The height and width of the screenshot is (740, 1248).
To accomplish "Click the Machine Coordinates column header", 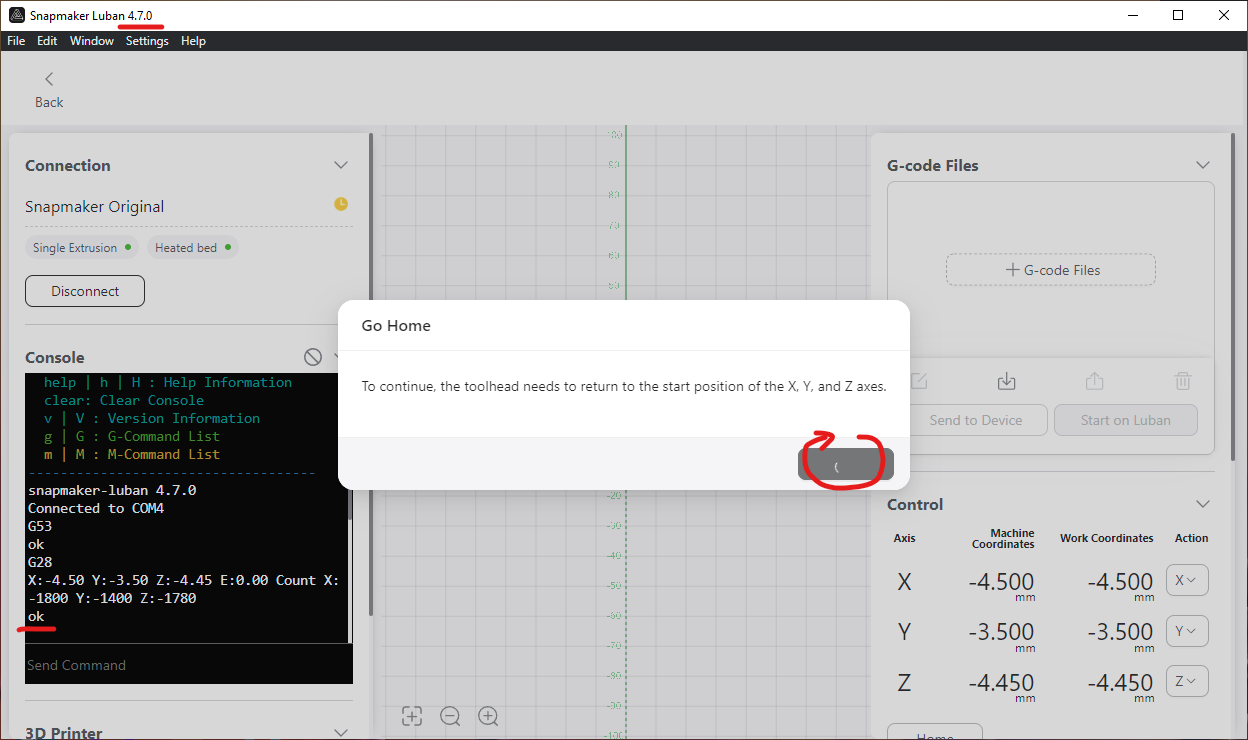I will pos(1003,539).
